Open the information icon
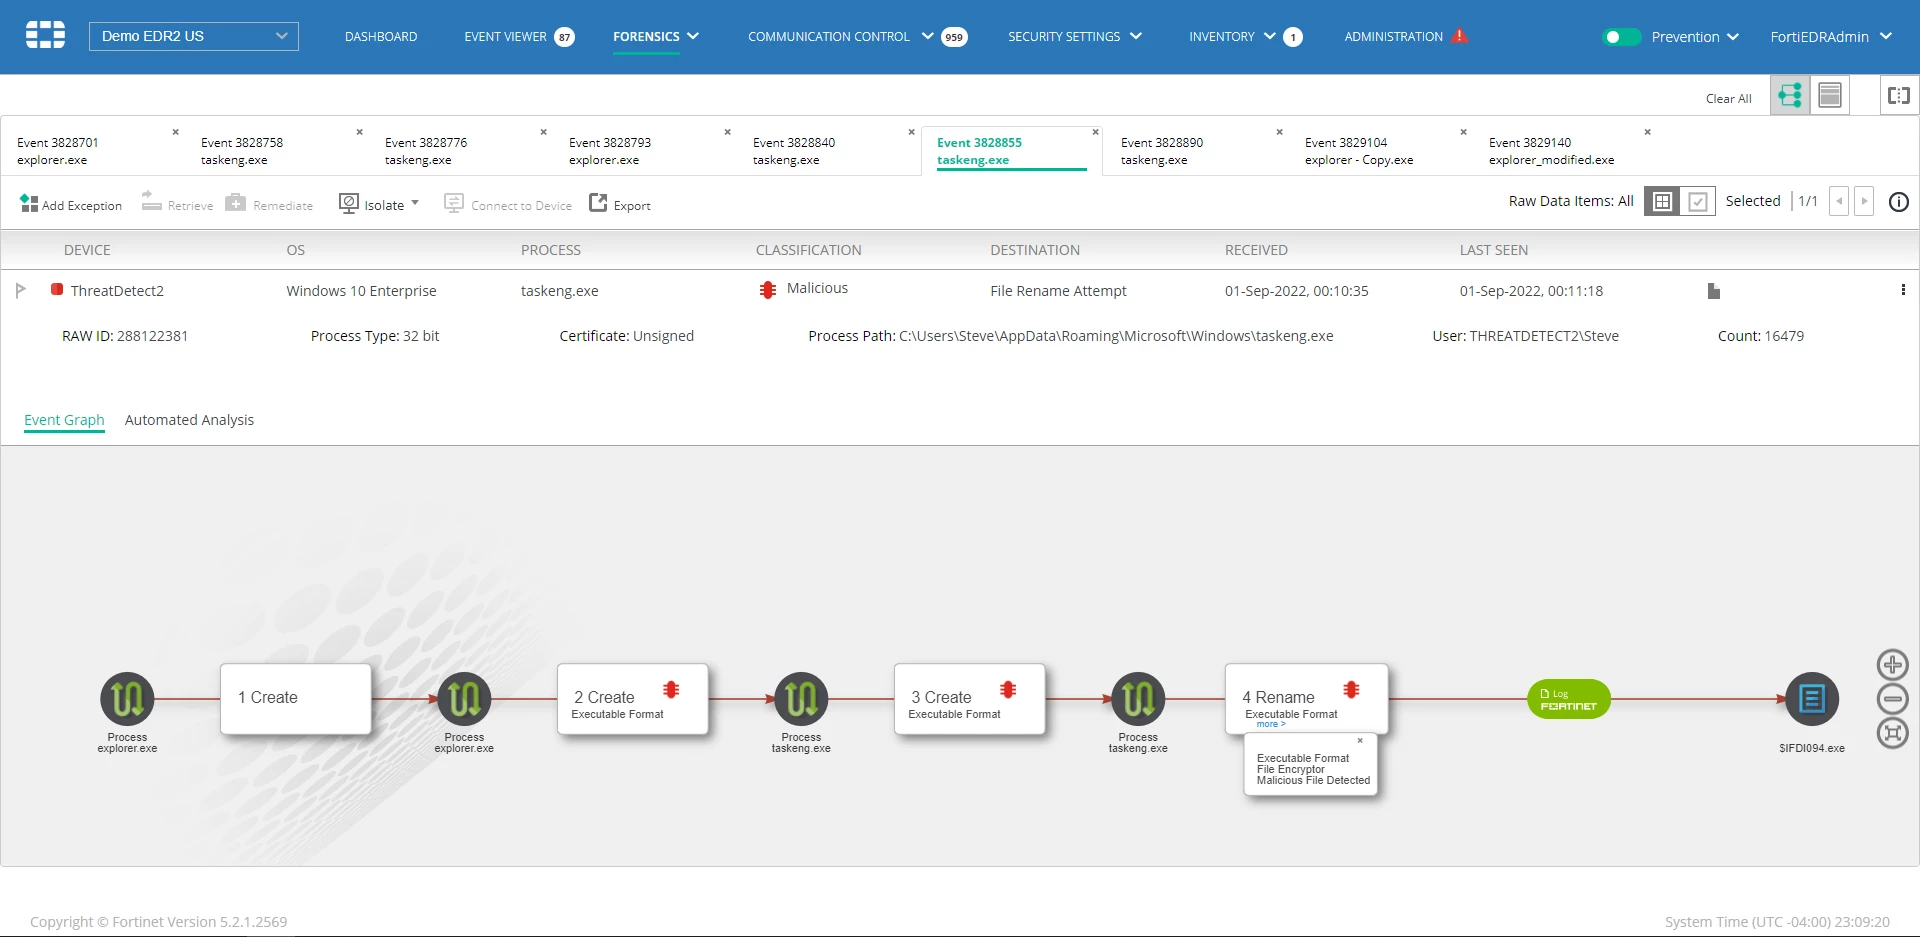The height and width of the screenshot is (937, 1920). (x=1898, y=202)
